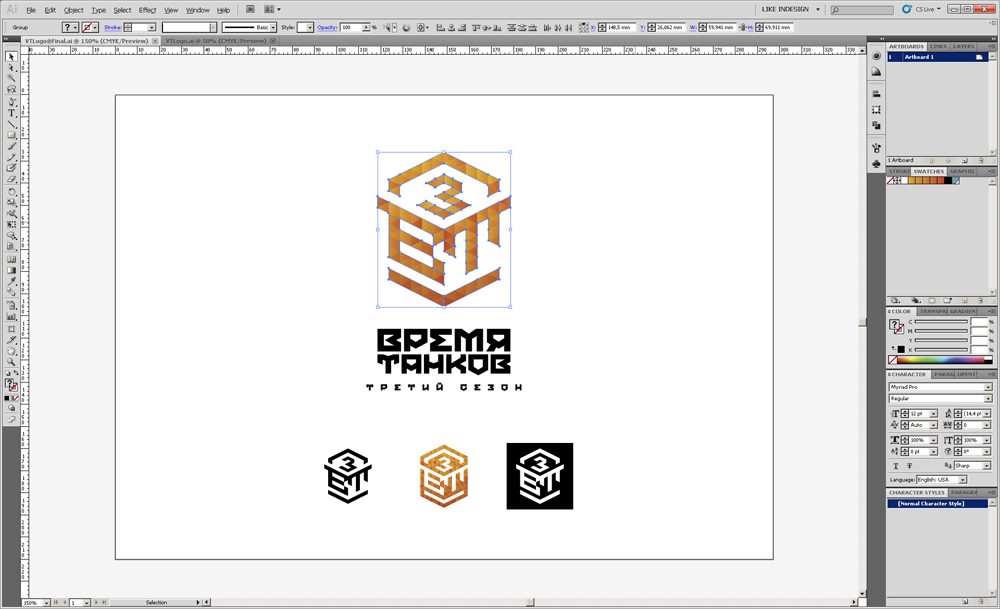Open the Align panel from dock
Screen dimensions: 1000x609
[876, 94]
